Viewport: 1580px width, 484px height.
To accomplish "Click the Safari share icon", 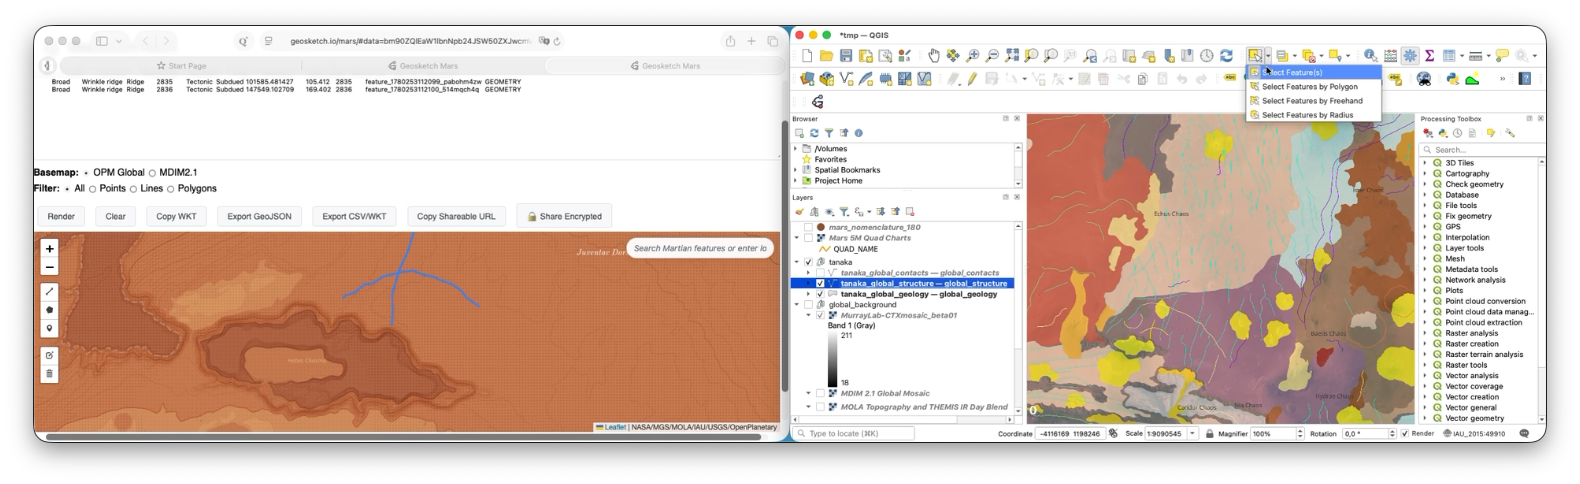I will click(x=730, y=41).
